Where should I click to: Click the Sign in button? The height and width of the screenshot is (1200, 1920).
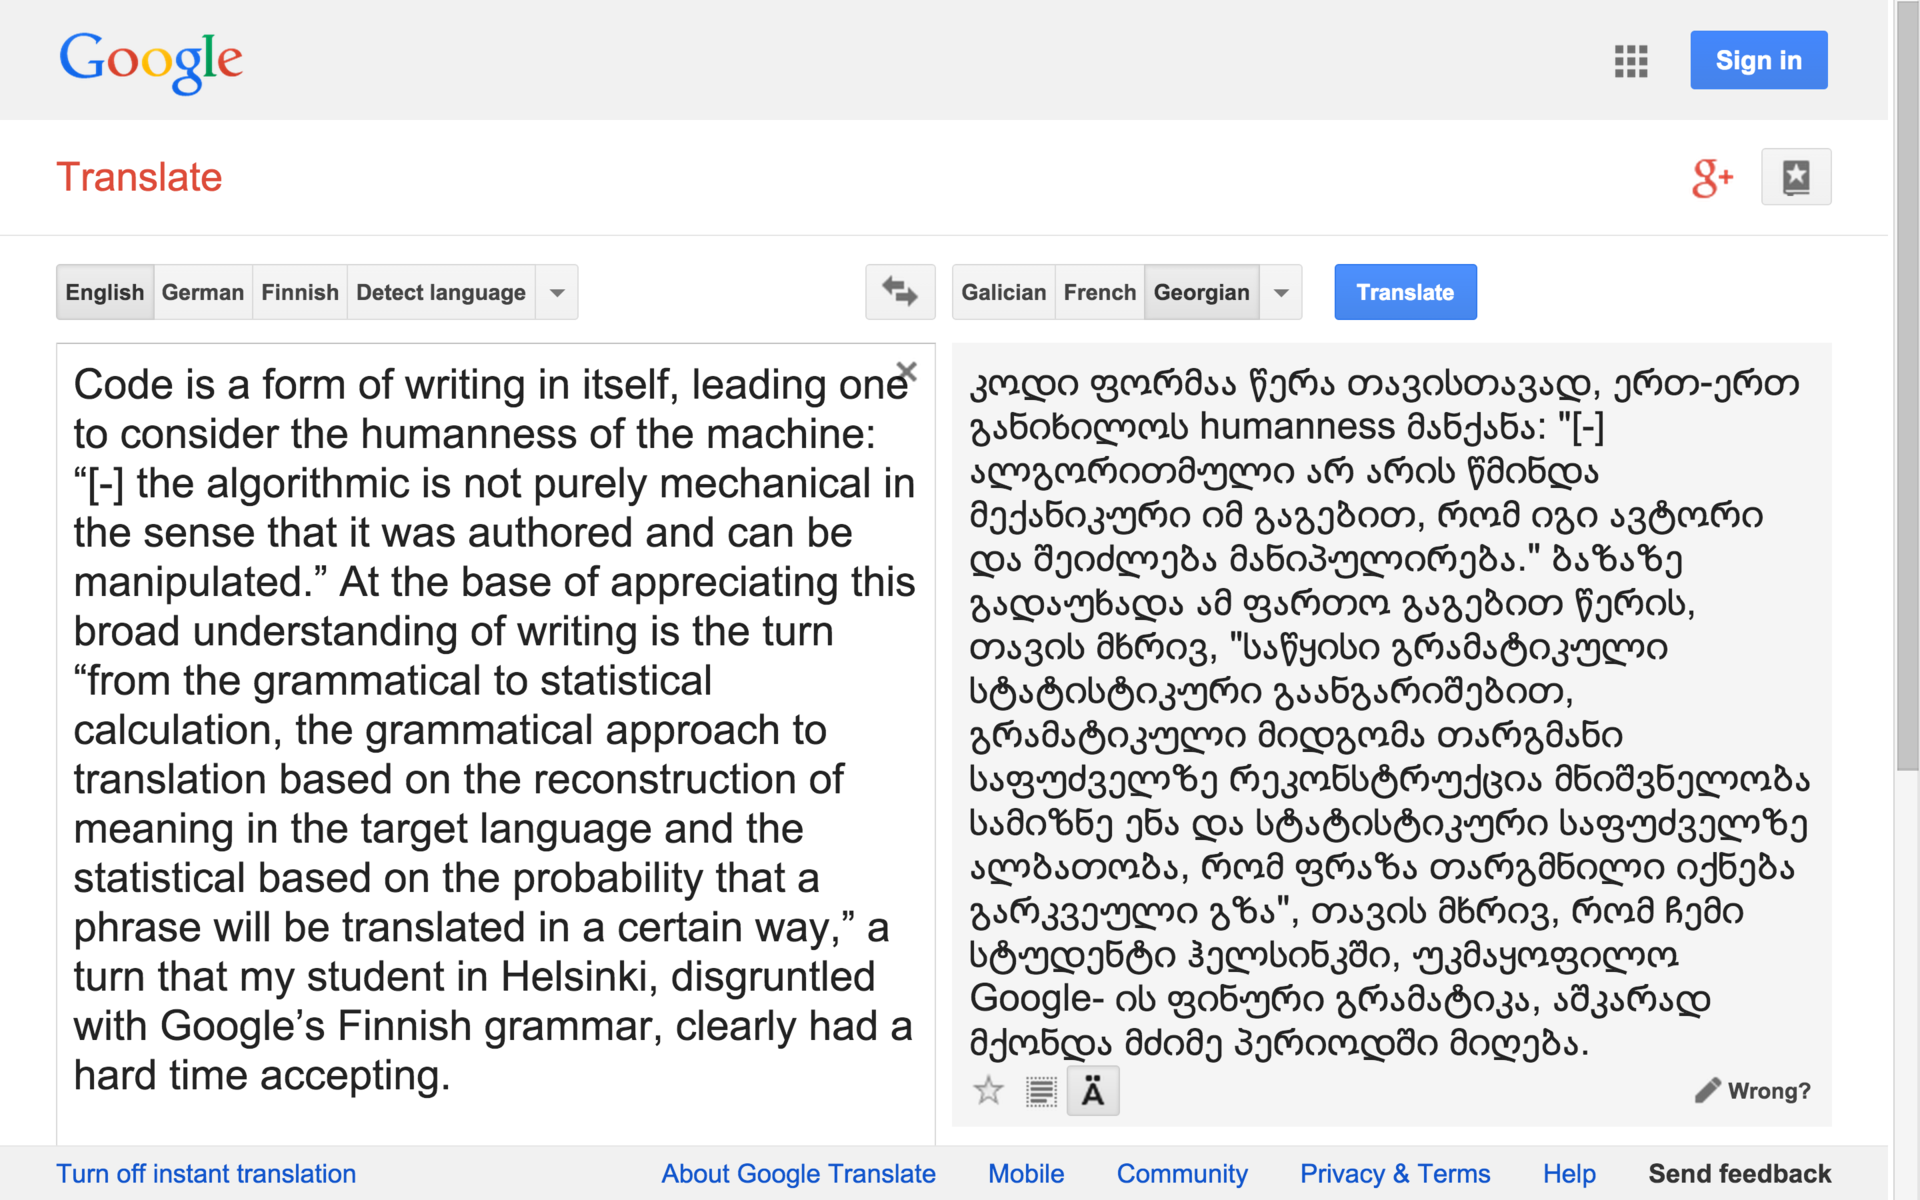(1758, 60)
